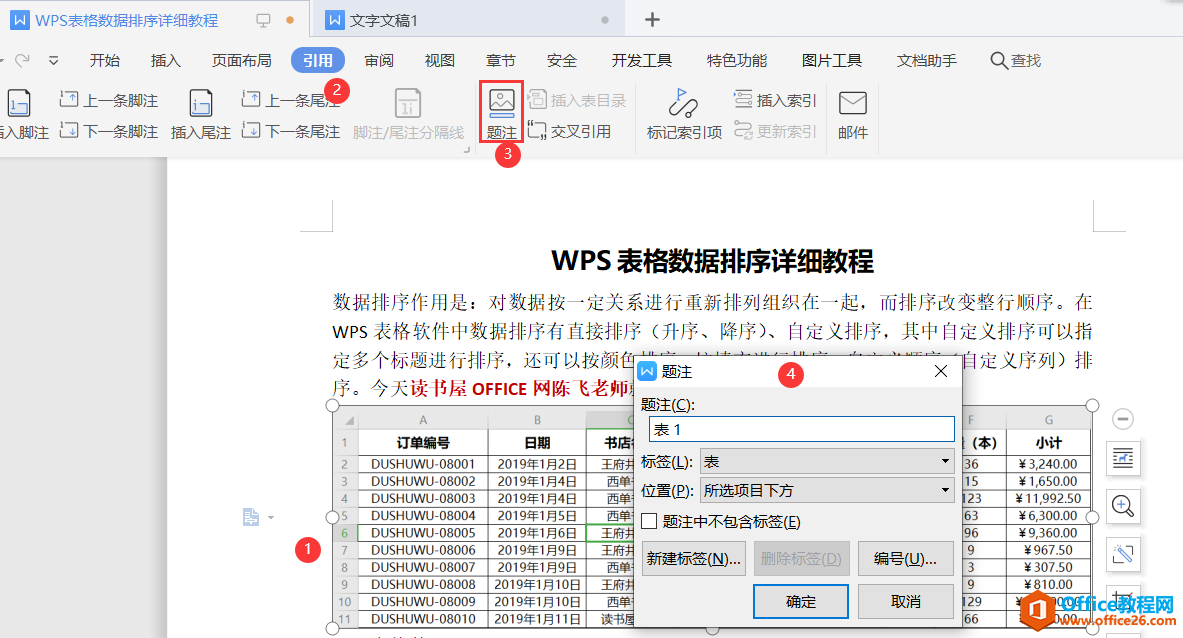Click cell DUSHUWU-08005 in the table image

(x=423, y=532)
